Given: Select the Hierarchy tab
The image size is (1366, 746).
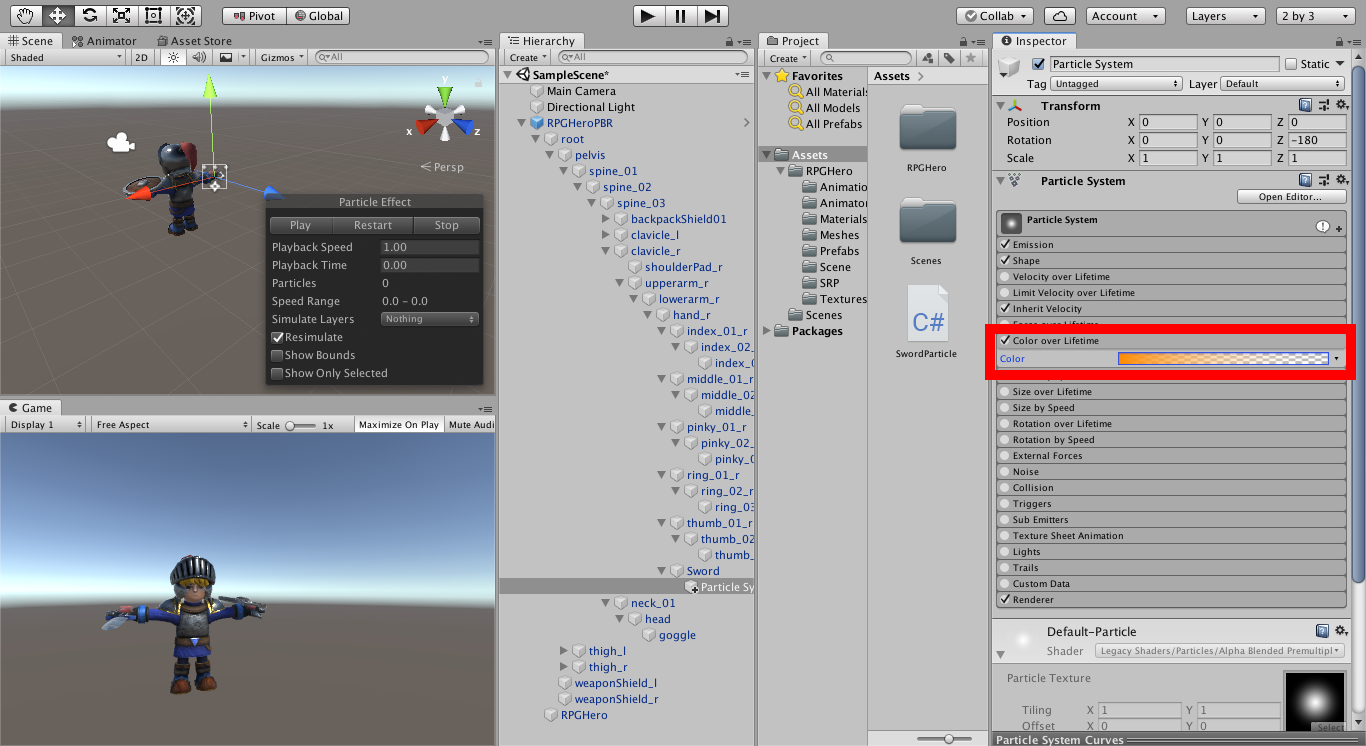Looking at the screenshot, I should pyautogui.click(x=542, y=41).
